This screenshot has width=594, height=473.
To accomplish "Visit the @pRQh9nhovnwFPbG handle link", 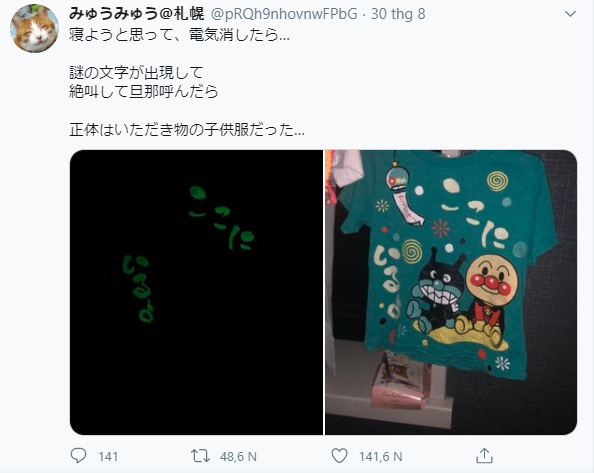I will click(x=284, y=14).
